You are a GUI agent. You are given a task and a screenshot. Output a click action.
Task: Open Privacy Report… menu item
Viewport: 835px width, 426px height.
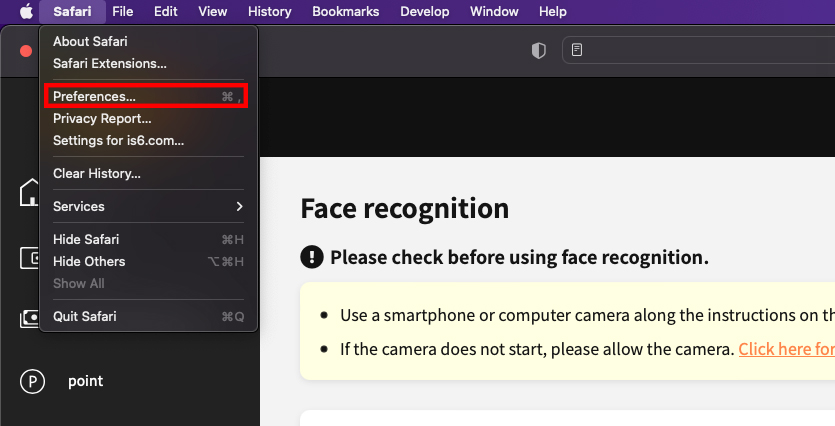(x=148, y=119)
